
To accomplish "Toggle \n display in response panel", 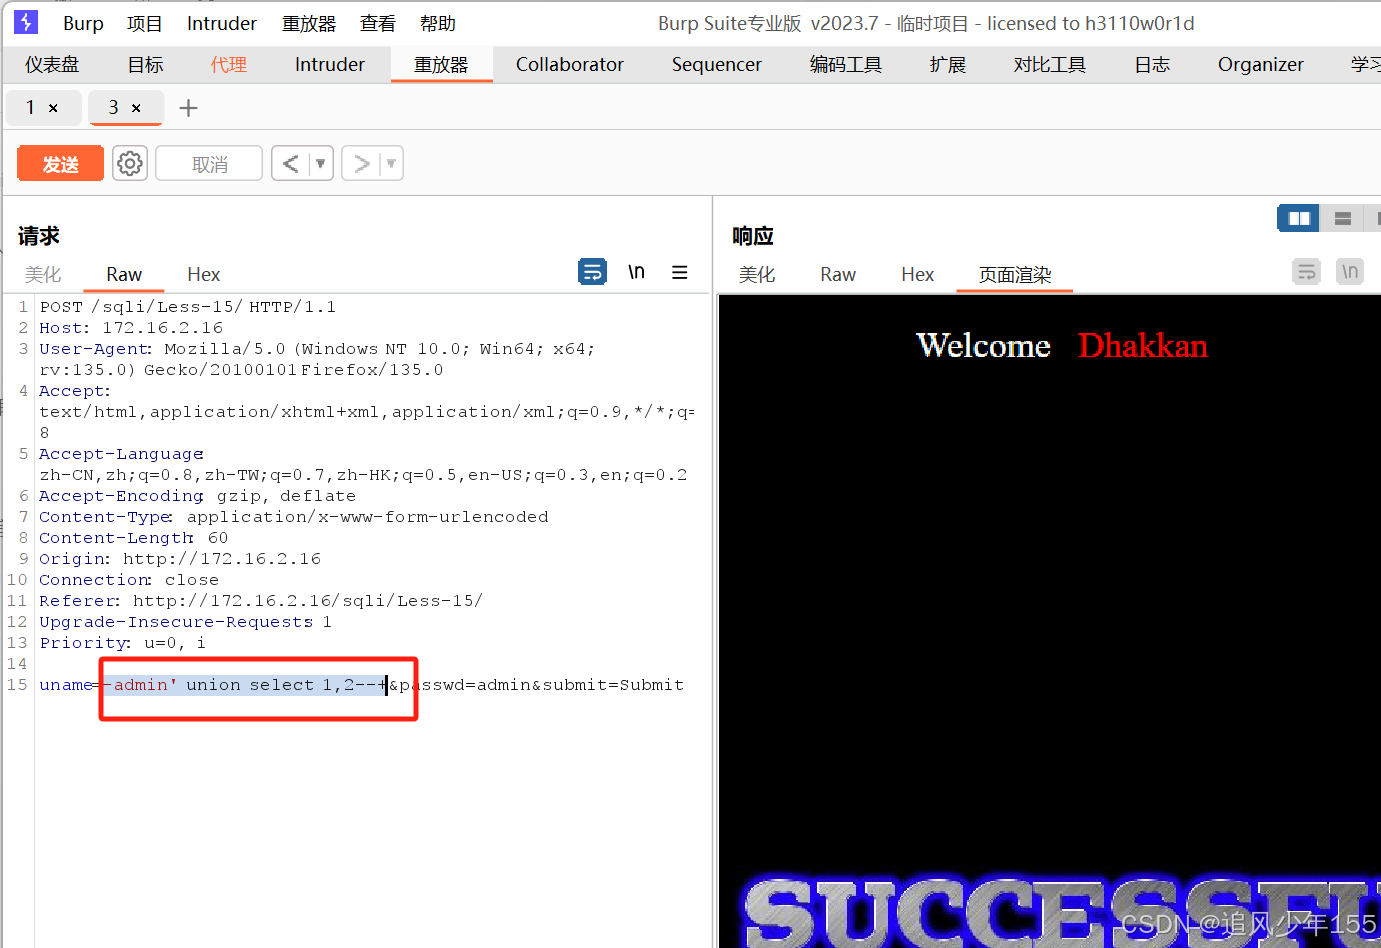I will pyautogui.click(x=1350, y=271).
